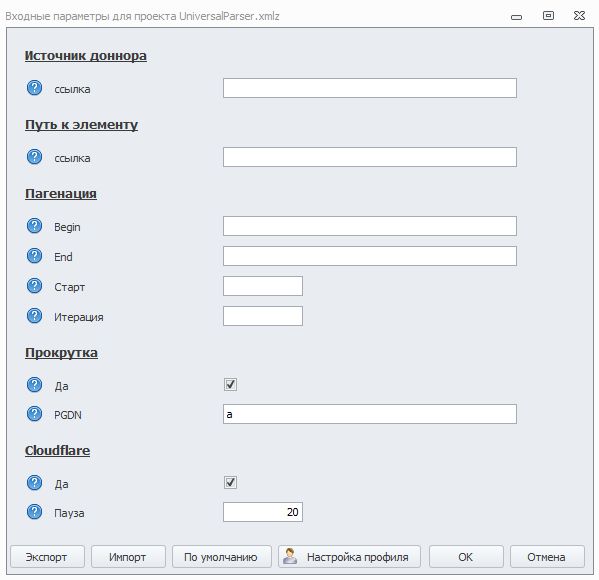Click help icon beside Пауза
This screenshot has width=599, height=580.
coord(34,512)
